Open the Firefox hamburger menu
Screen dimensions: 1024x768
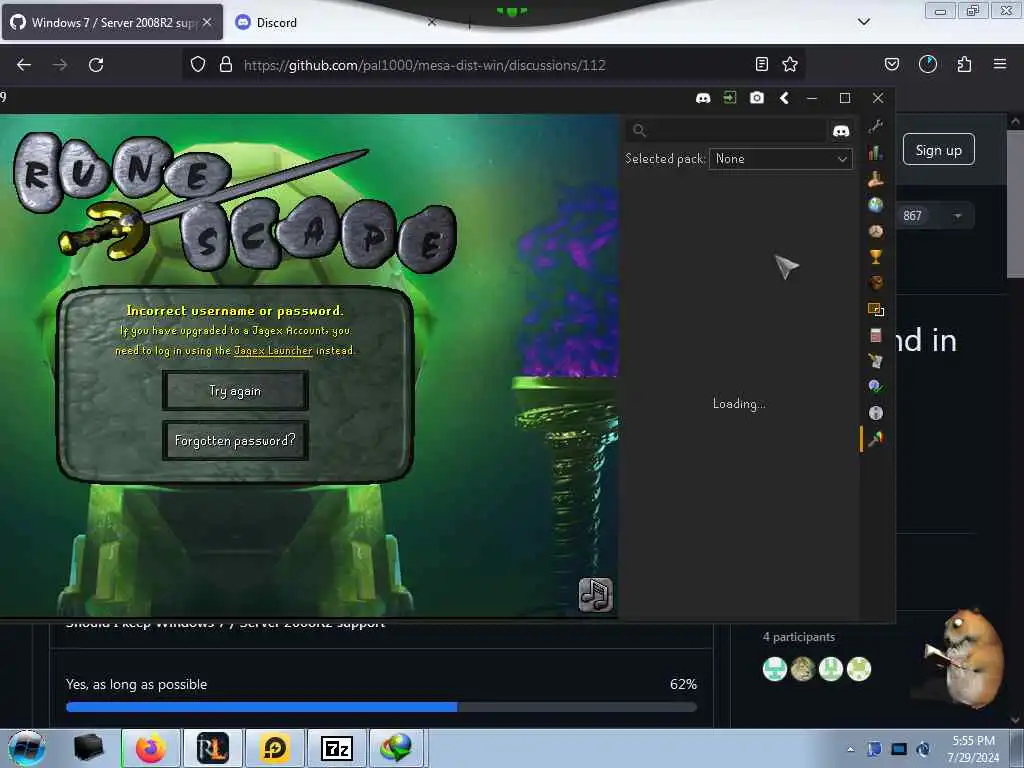pyautogui.click(x=999, y=64)
